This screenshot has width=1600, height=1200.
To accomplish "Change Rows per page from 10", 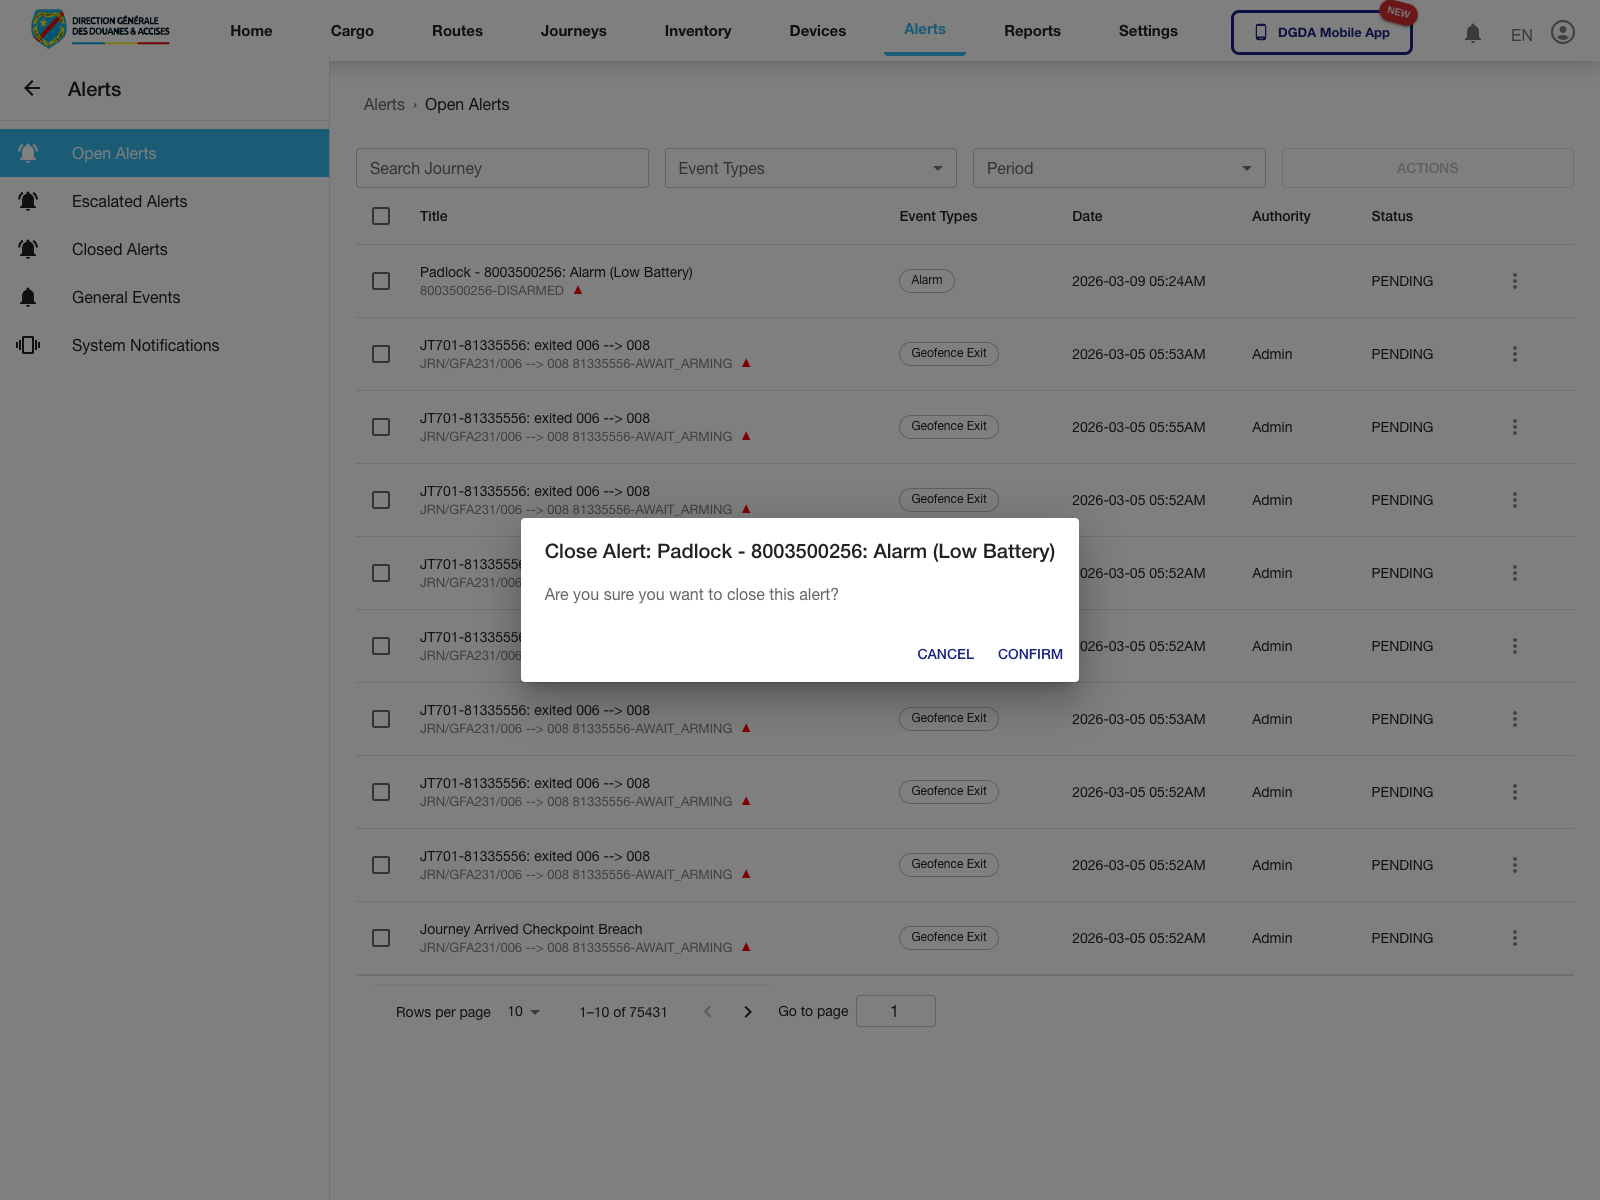I will tap(522, 1011).
